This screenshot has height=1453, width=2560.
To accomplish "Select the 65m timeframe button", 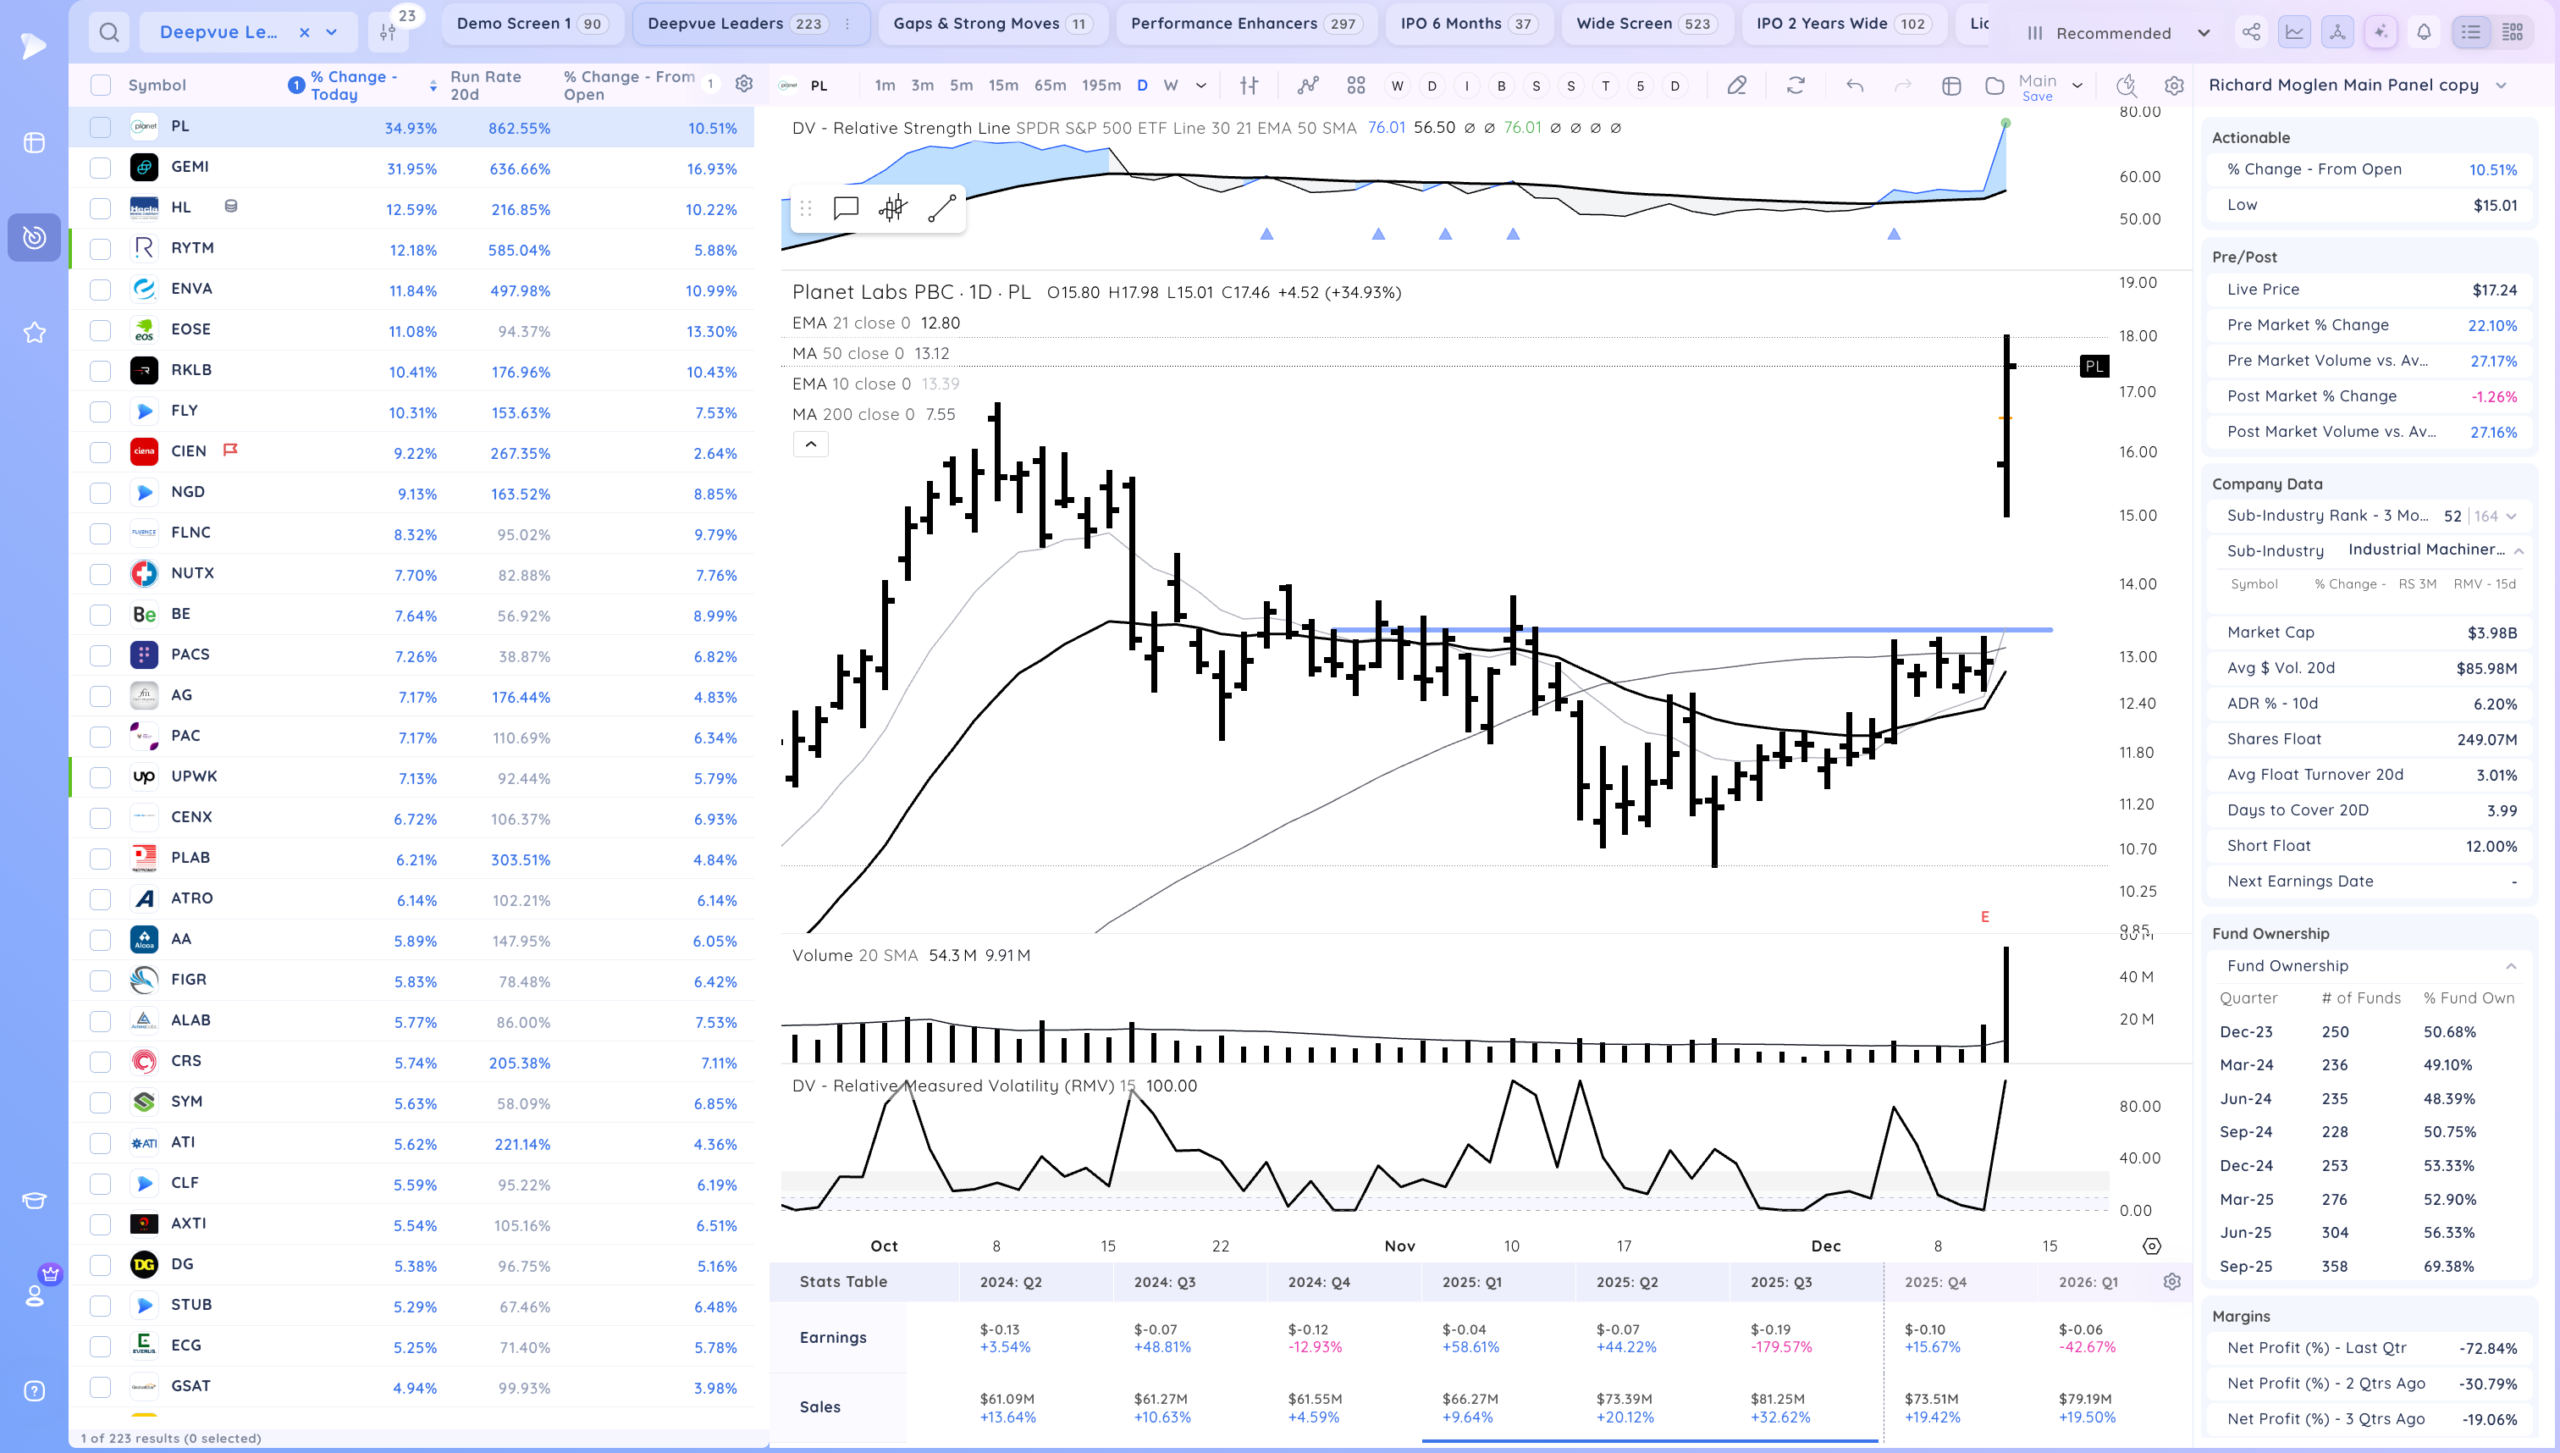I will click(1049, 86).
